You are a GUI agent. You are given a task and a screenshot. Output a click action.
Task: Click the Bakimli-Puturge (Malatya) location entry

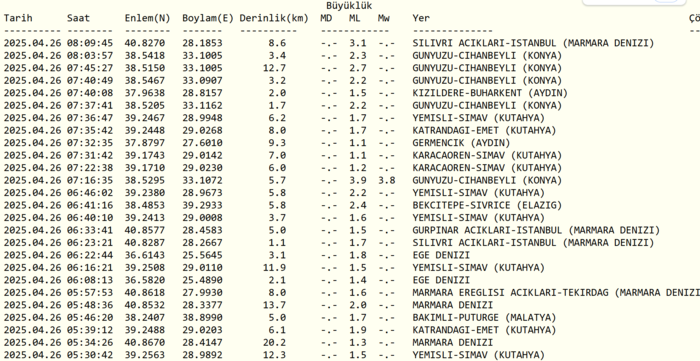tap(484, 318)
